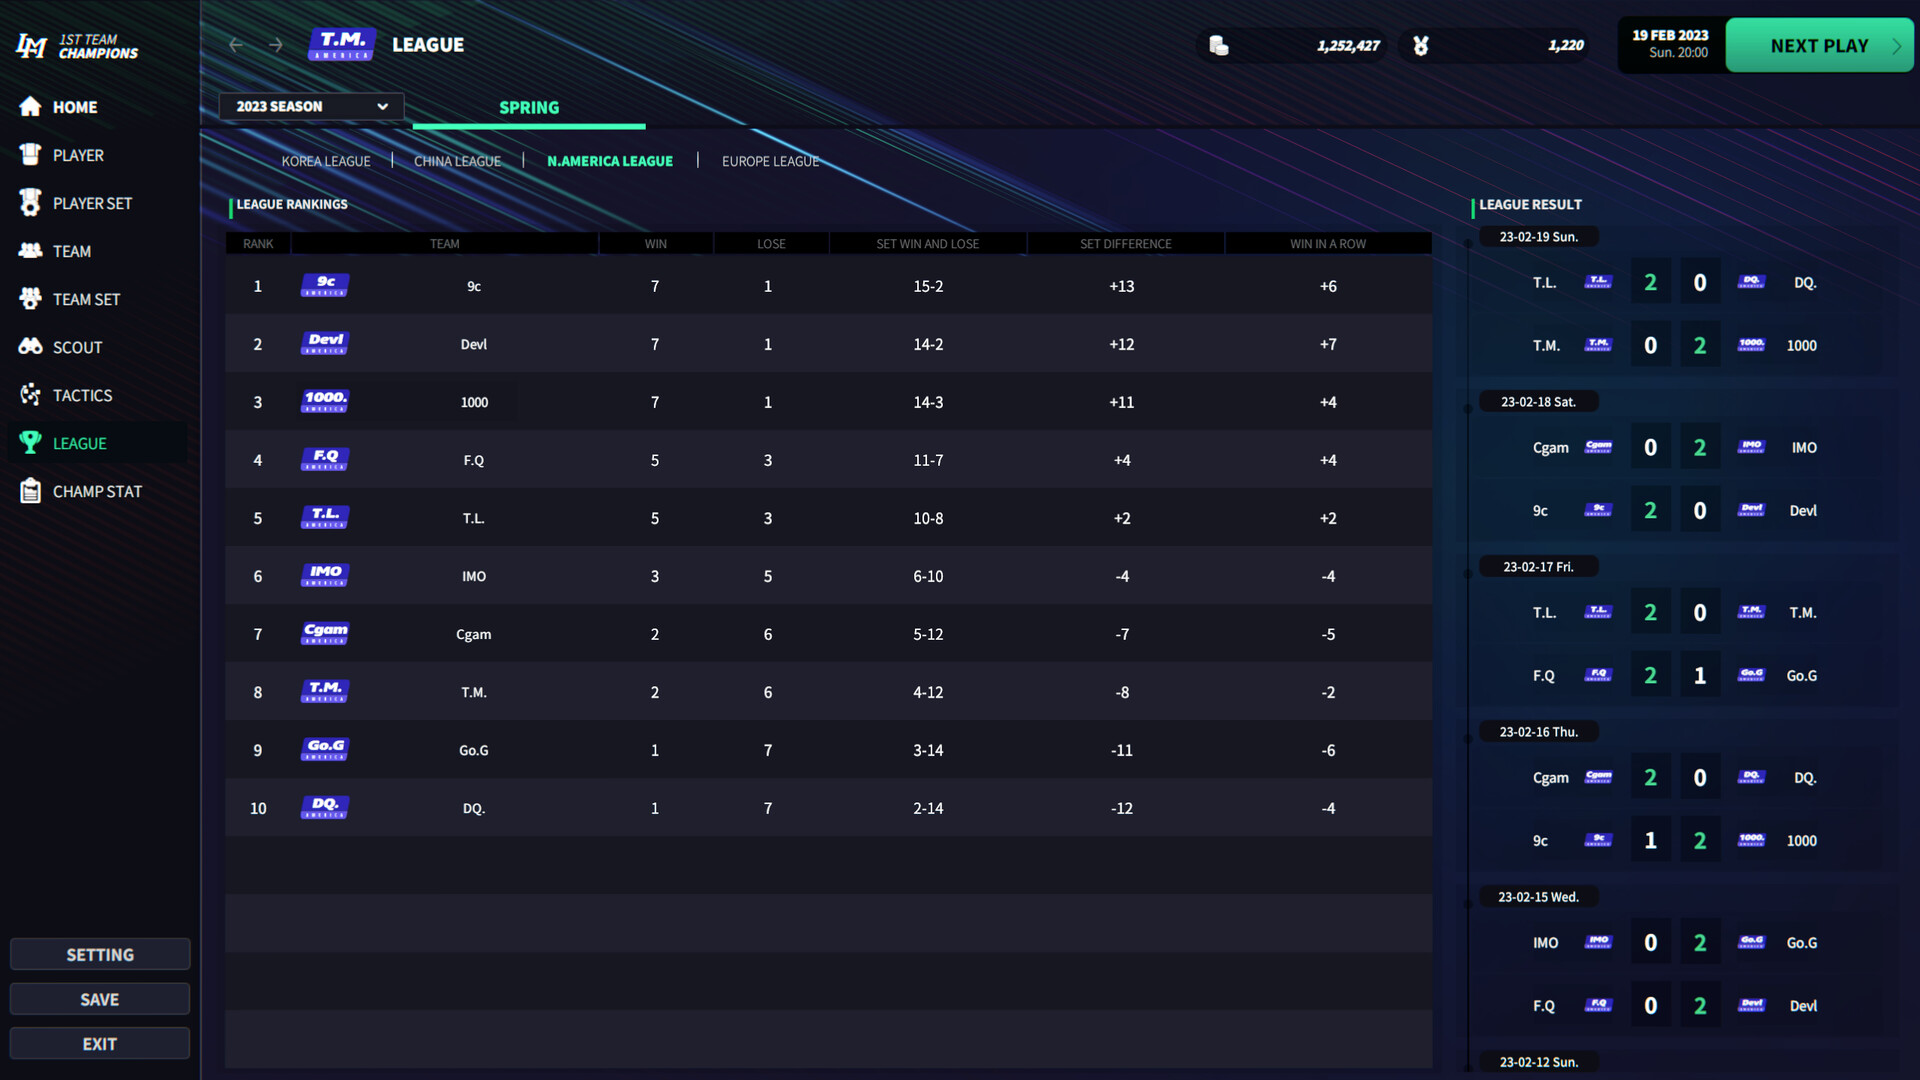The image size is (1920, 1080).
Task: Select the EUROPE LEAGUE tab
Action: (x=770, y=160)
